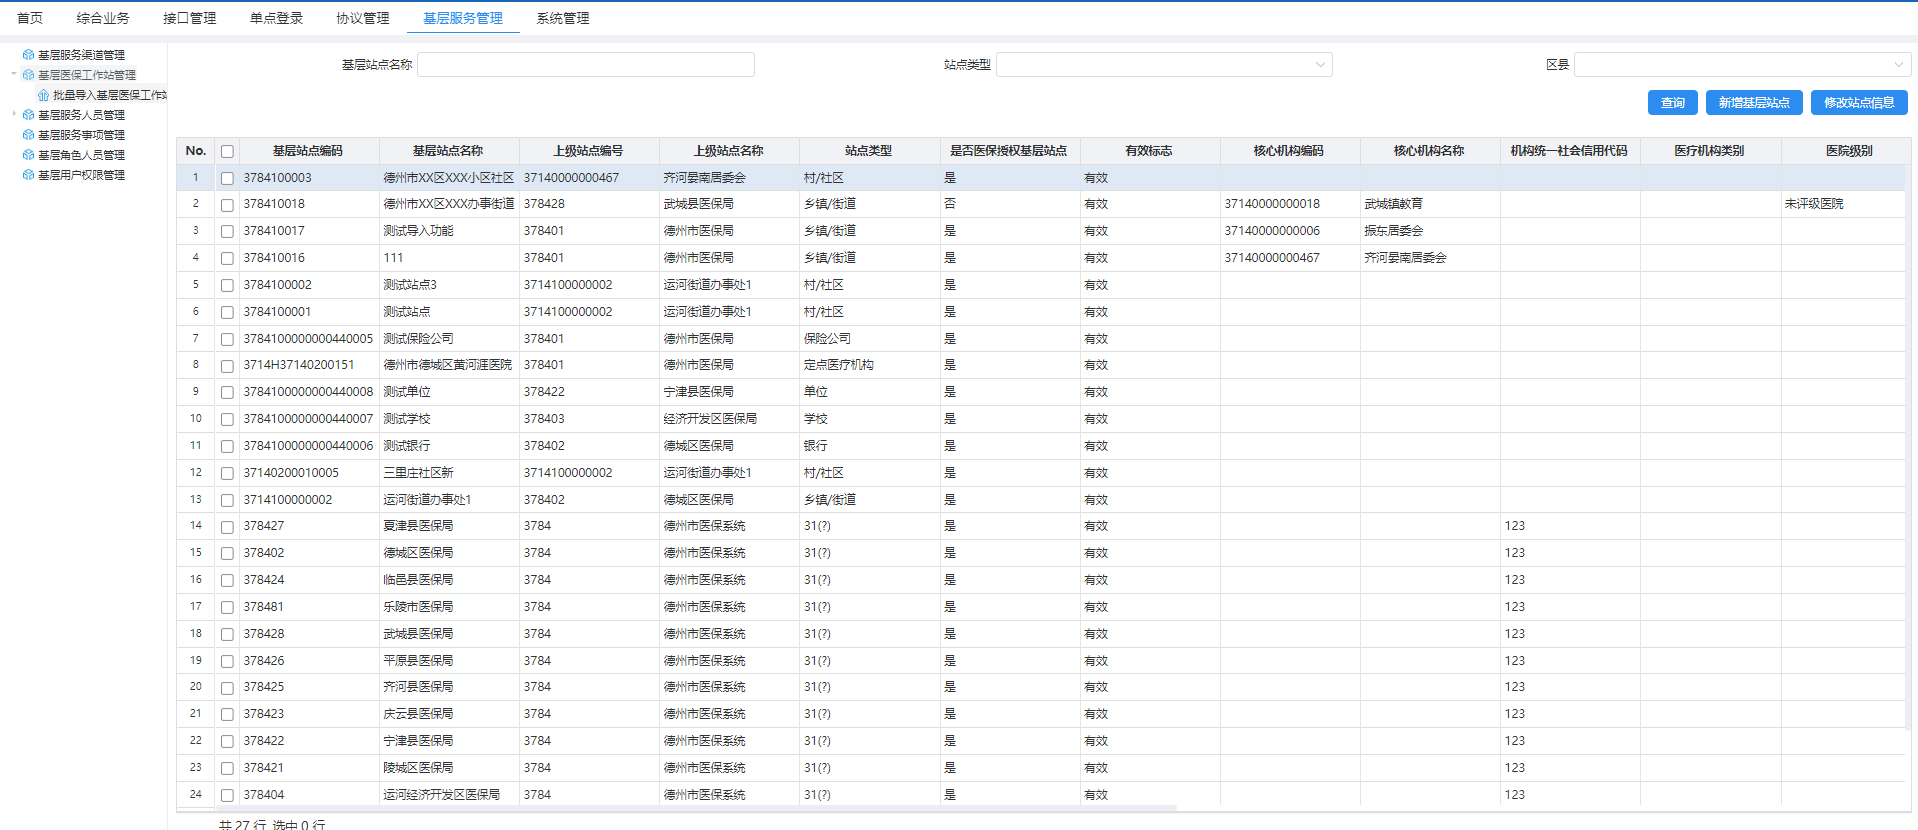Click the cube icon beside 基层服务渠道管理

pyautogui.click(x=29, y=55)
